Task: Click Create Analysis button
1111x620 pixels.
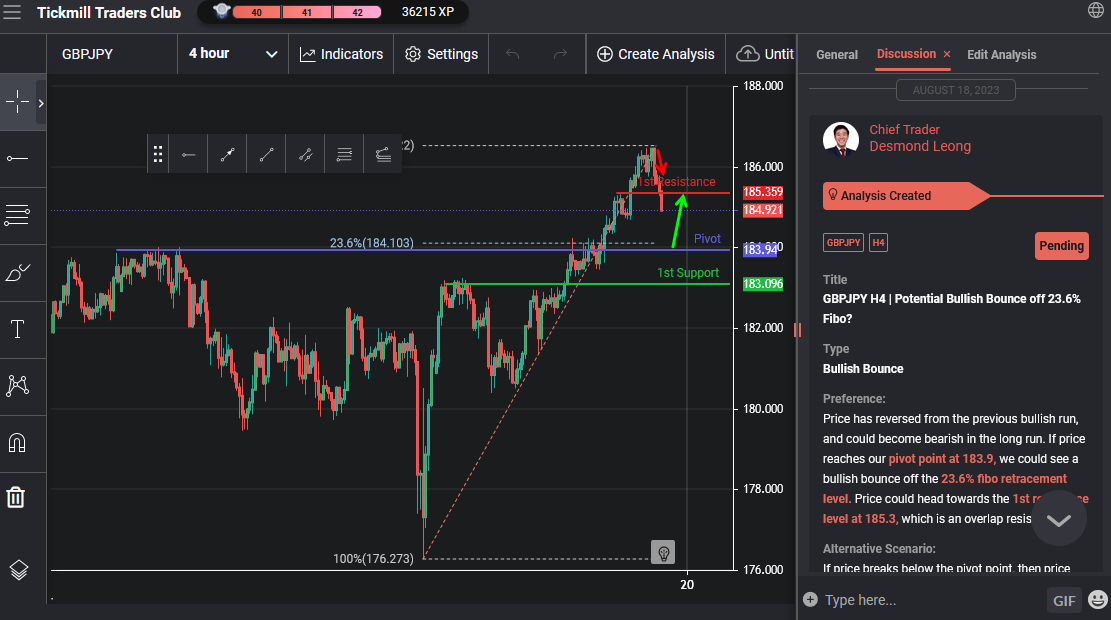Action: point(655,54)
